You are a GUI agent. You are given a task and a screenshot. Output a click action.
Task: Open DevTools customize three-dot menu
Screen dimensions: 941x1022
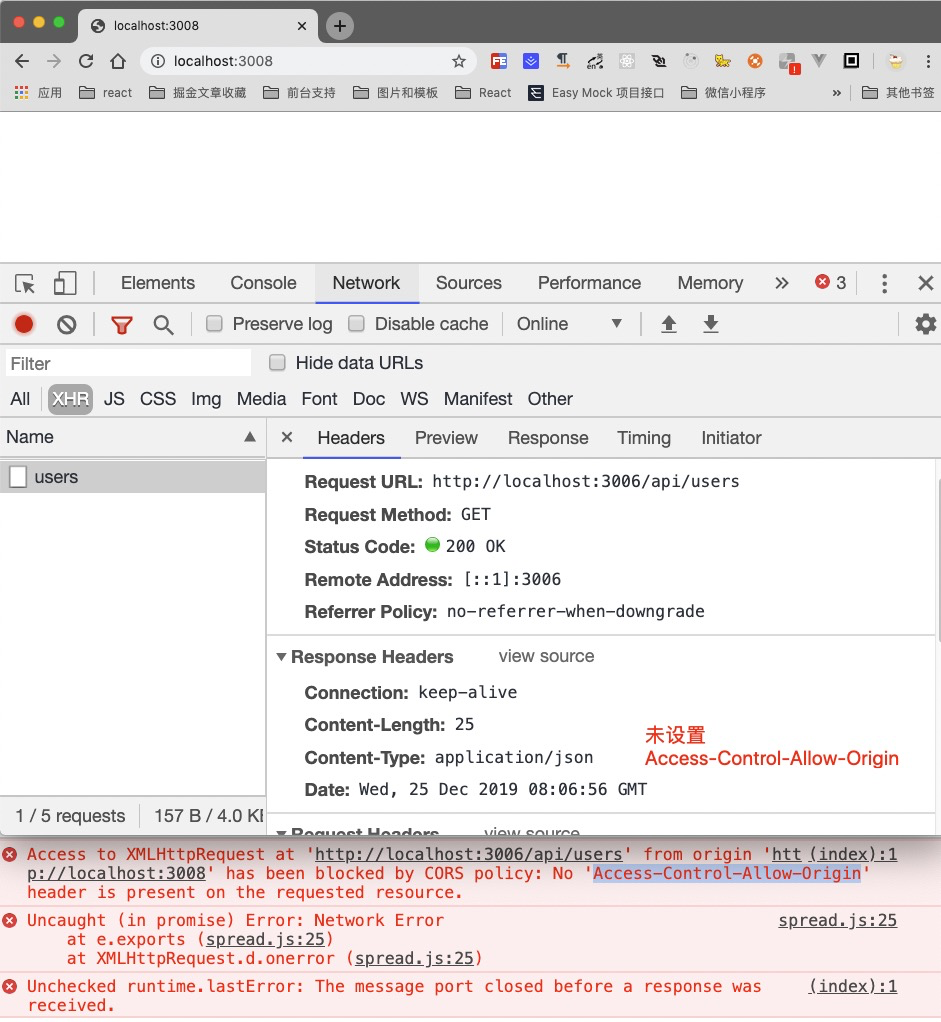coord(884,284)
